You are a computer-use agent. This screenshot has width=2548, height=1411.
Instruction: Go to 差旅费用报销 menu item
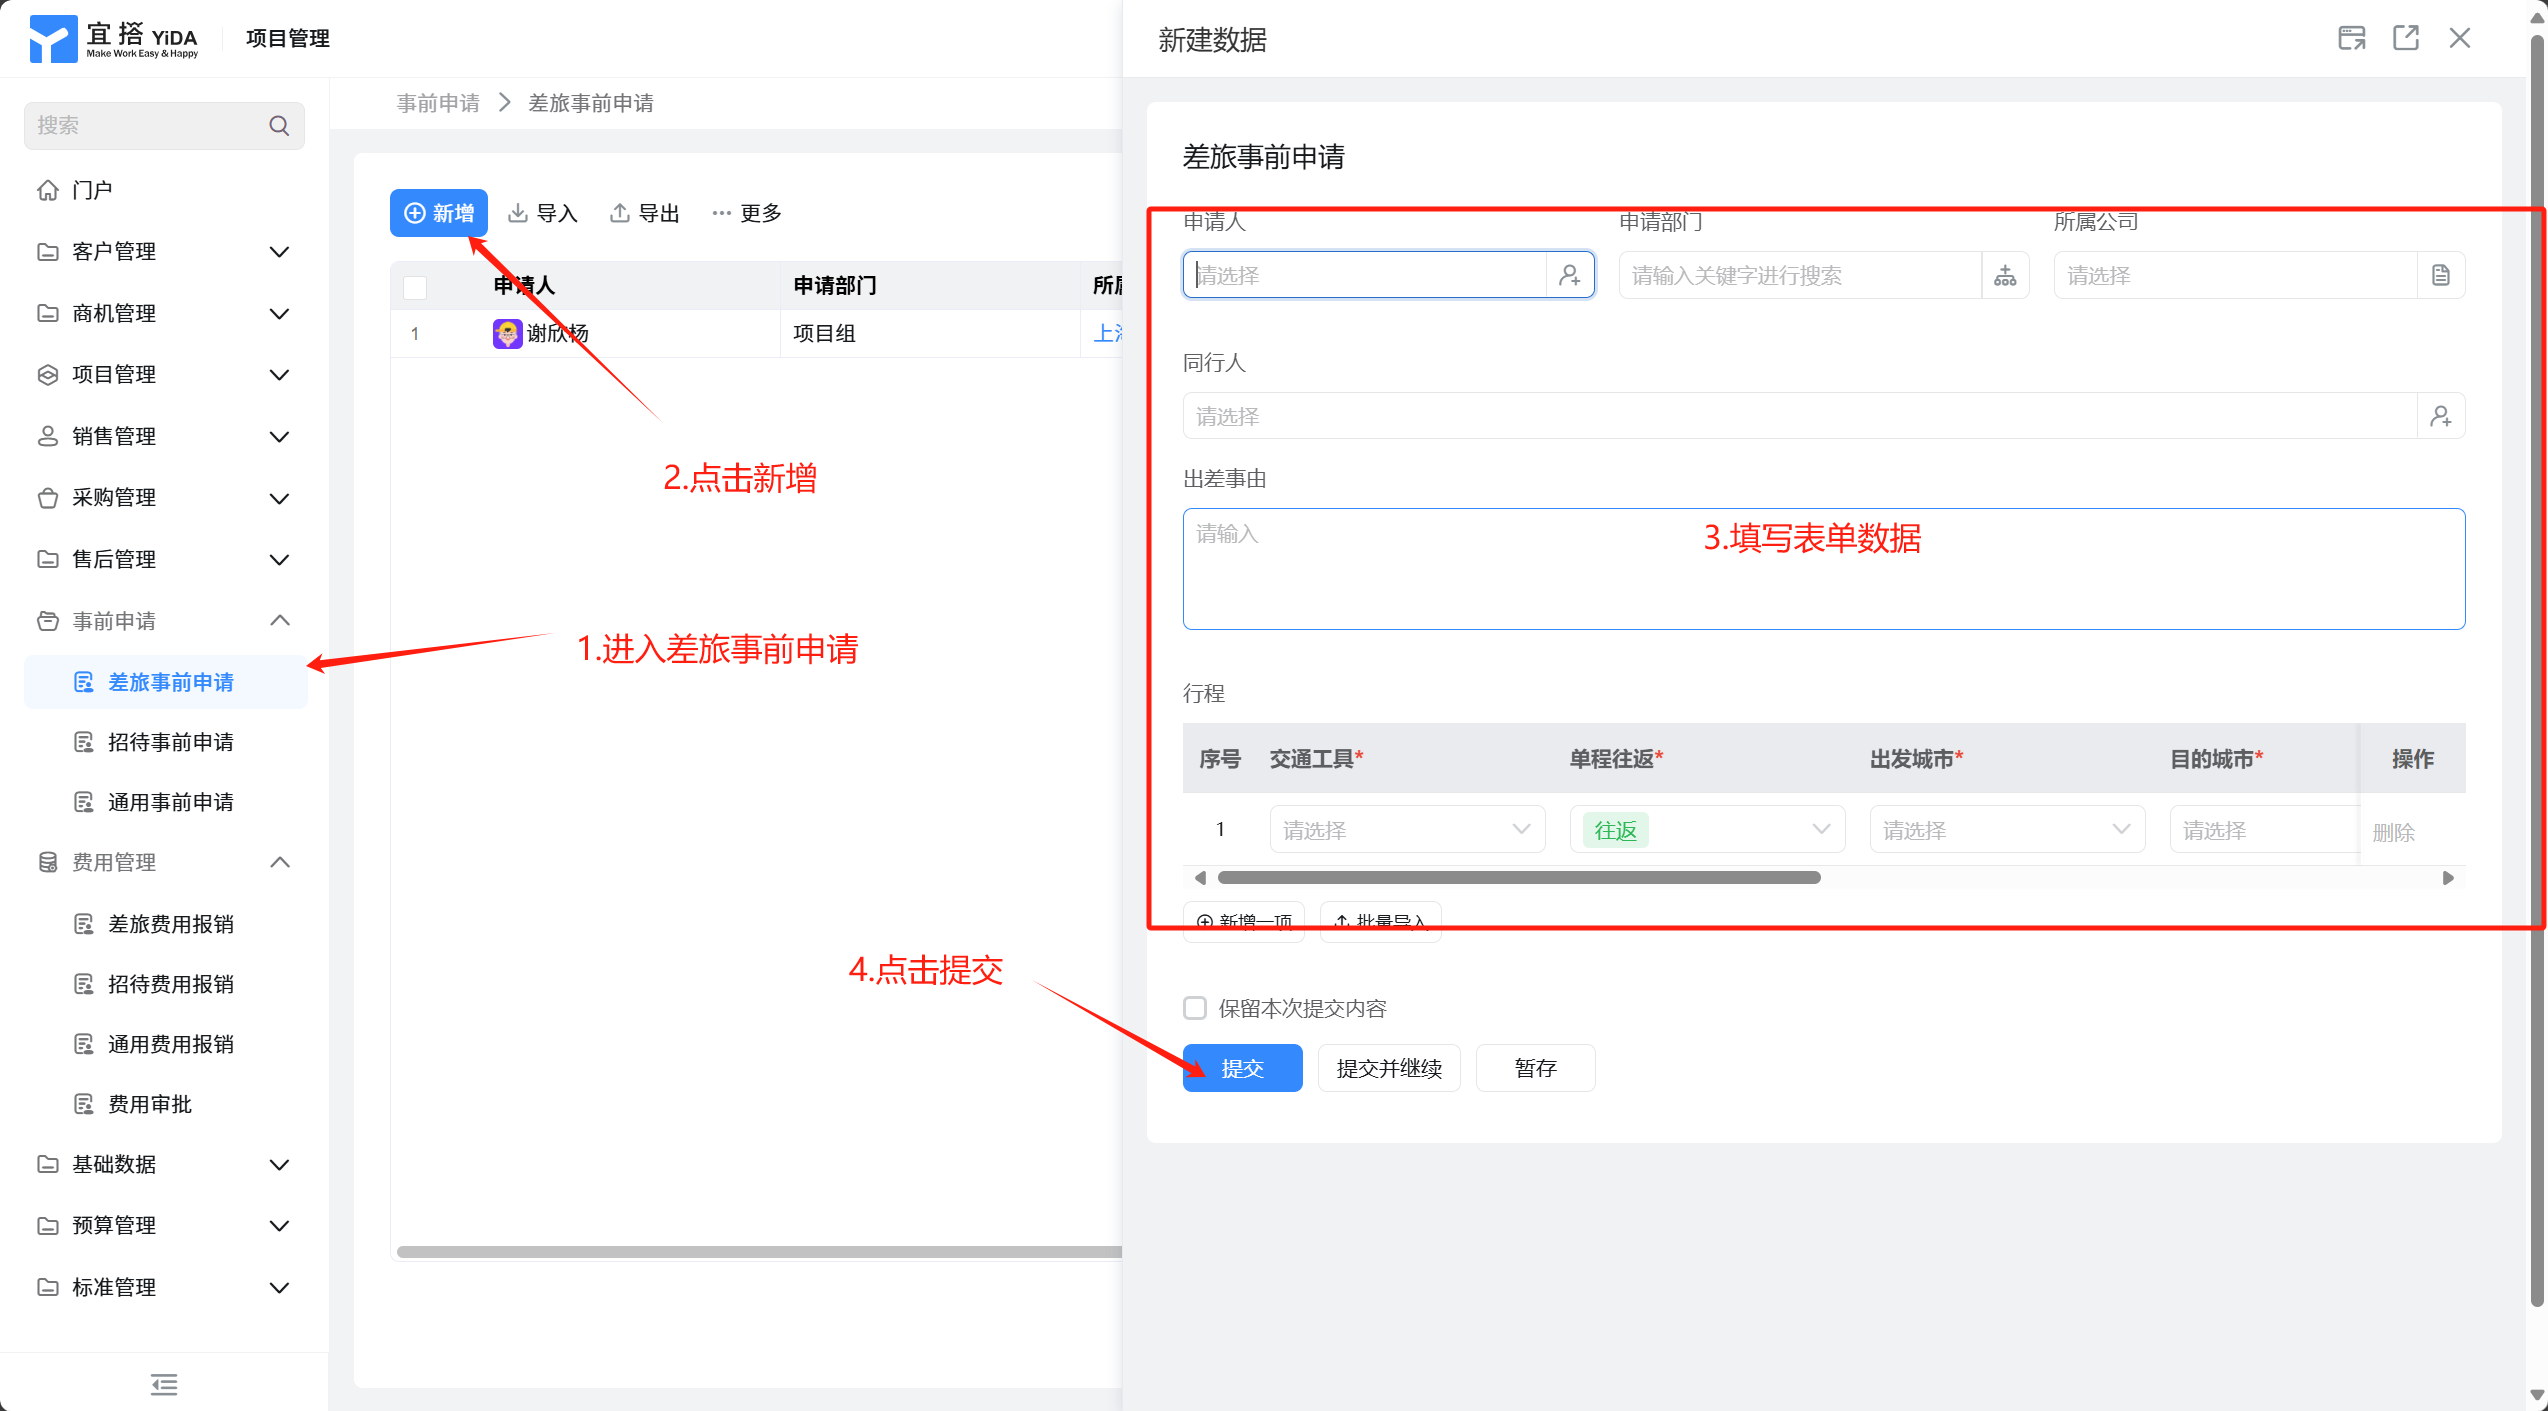coord(171,924)
